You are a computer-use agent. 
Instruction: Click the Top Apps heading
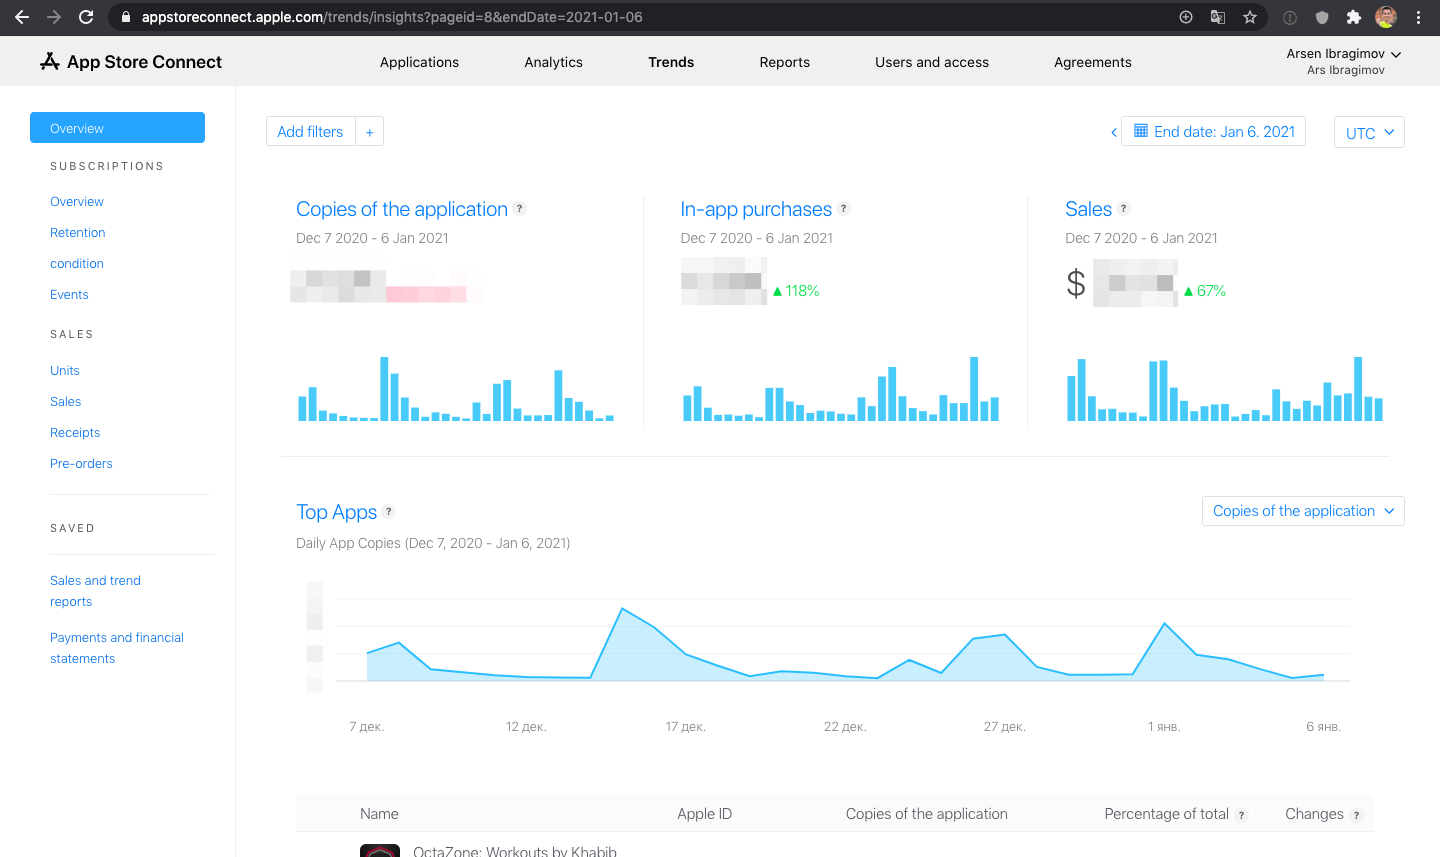tap(337, 512)
